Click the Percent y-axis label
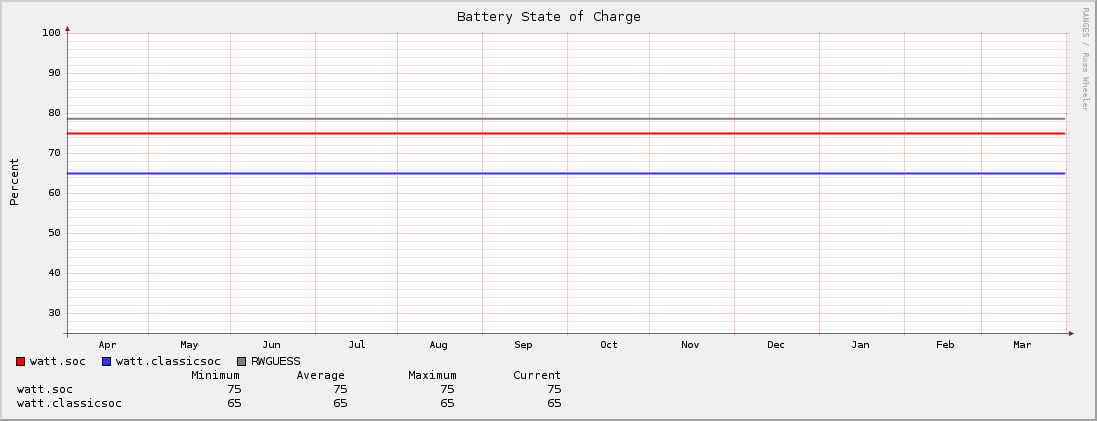 point(14,182)
